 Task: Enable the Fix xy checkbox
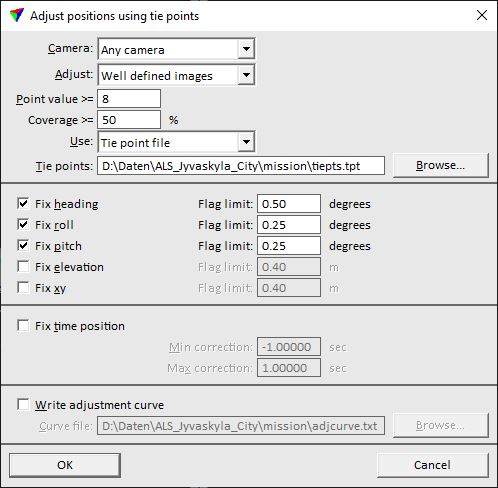[x=23, y=287]
